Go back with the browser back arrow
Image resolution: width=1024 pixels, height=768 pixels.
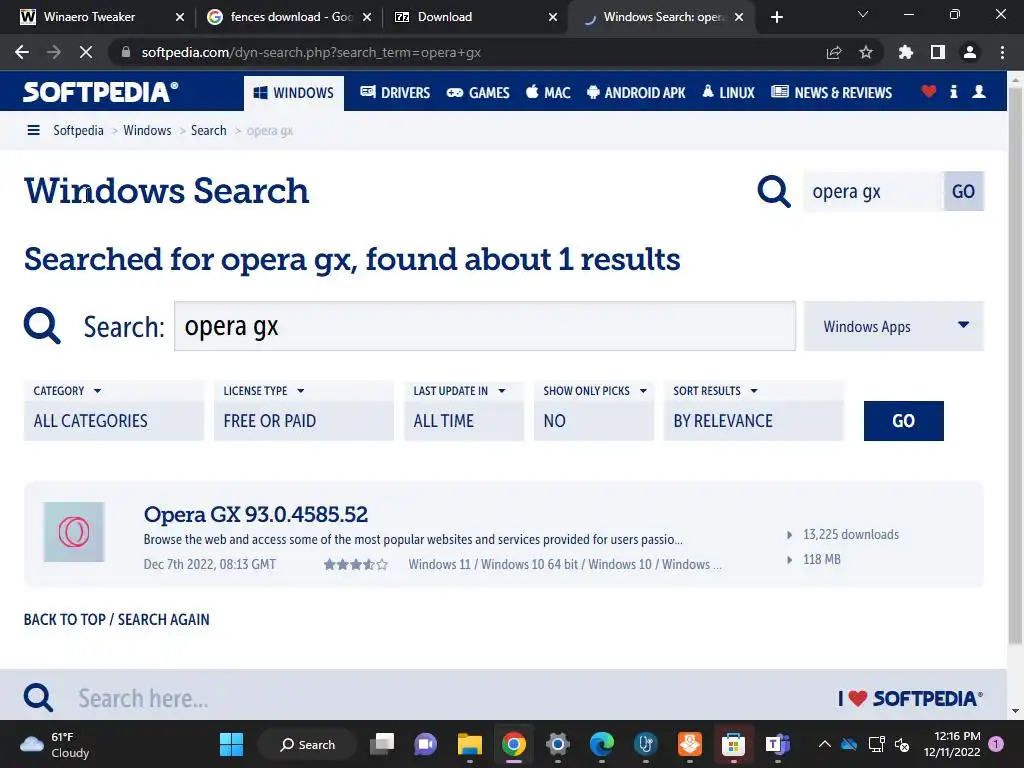(22, 52)
